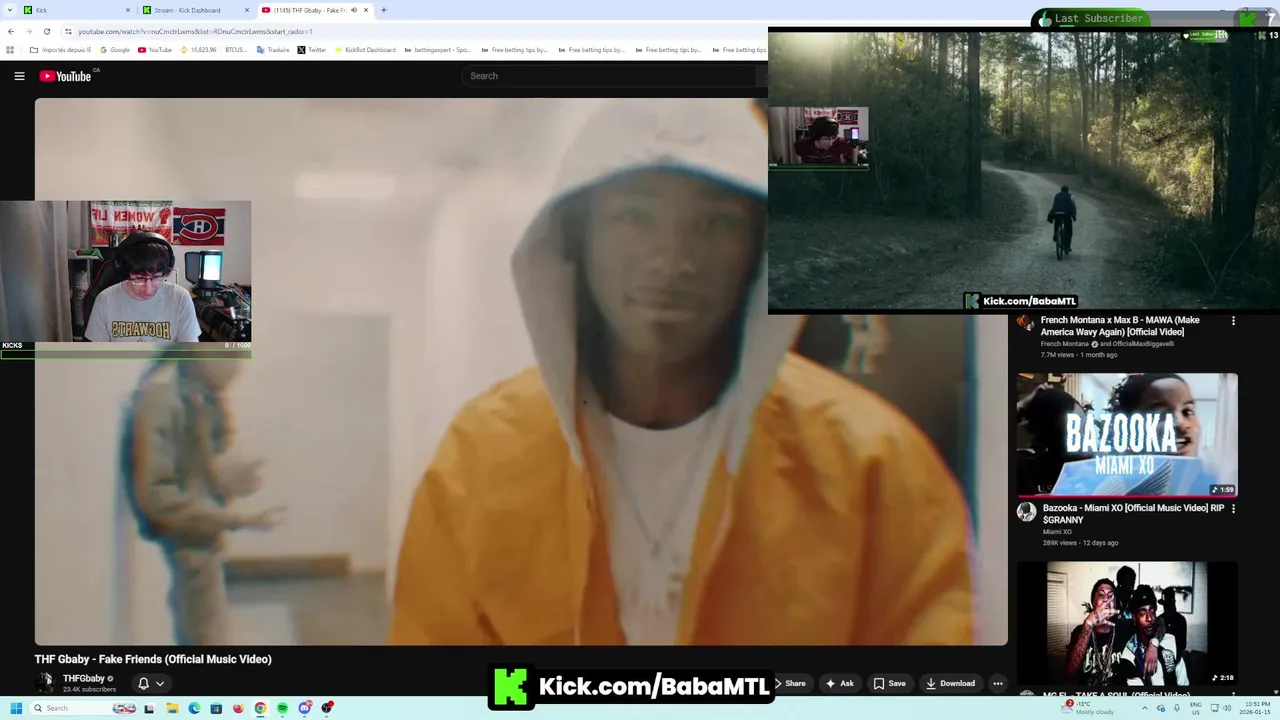Screen dimensions: 1280x720
Task: Open the ENG US language indicator
Action: (x=1195, y=708)
